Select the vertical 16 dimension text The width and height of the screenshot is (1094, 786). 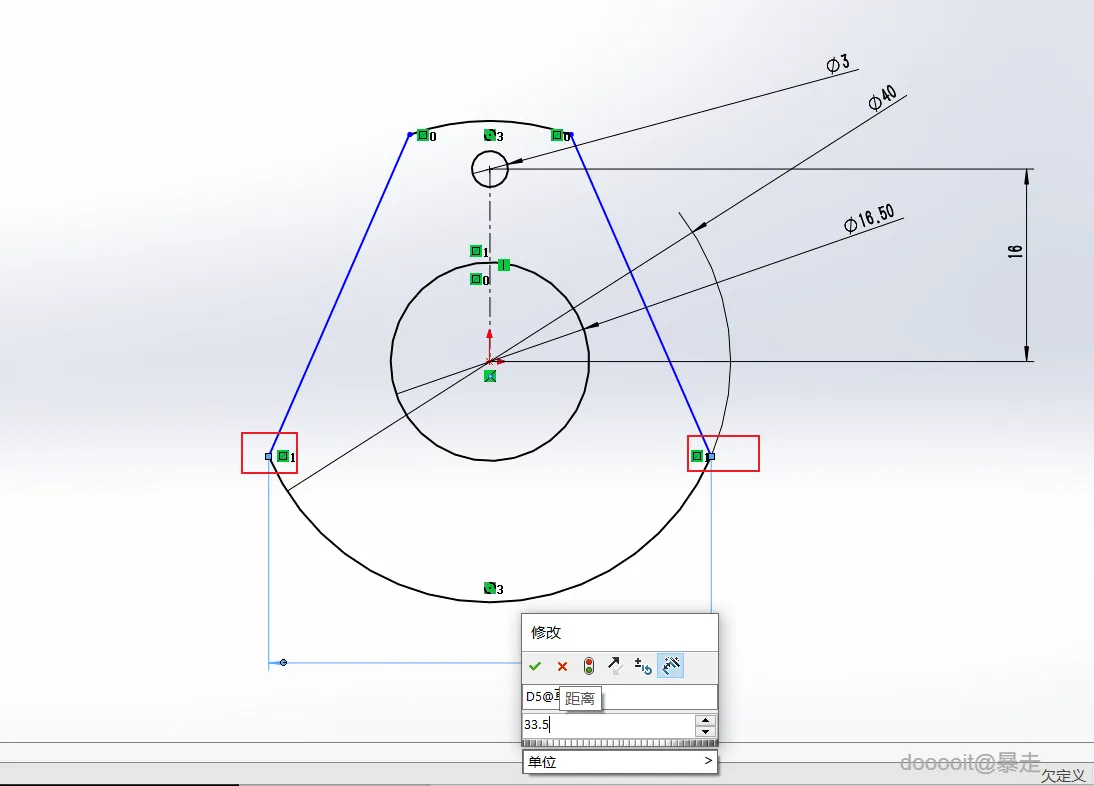[x=1015, y=251]
